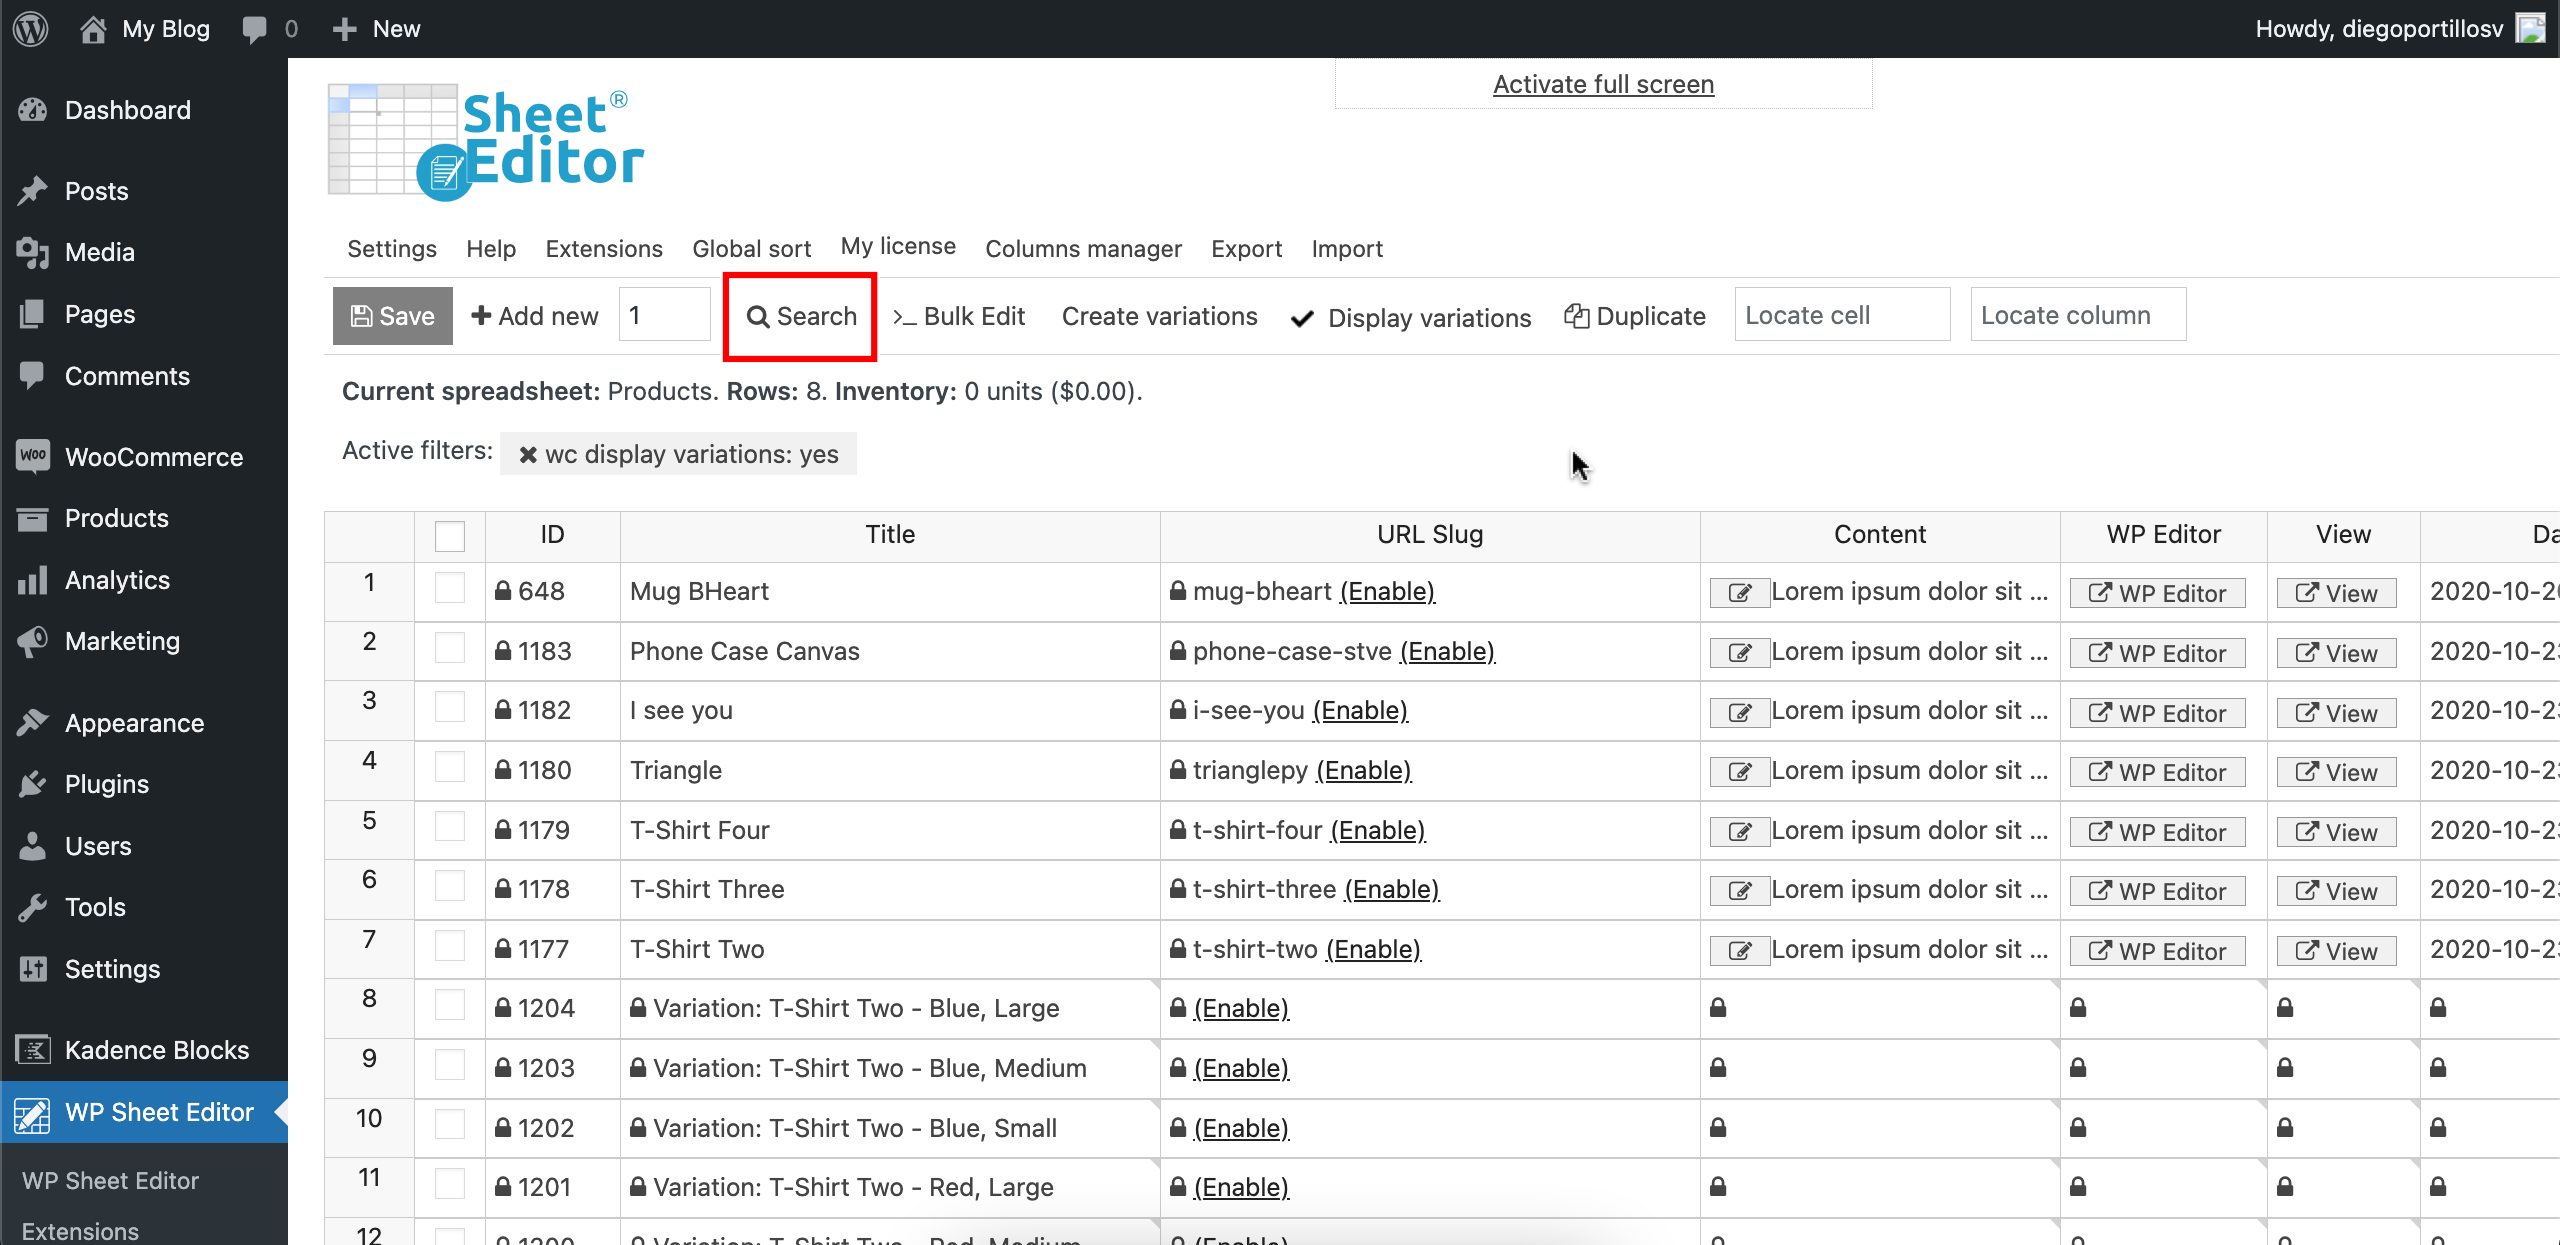Check row checkbox for ID 1183
The image size is (2560, 1245).
pos(450,648)
